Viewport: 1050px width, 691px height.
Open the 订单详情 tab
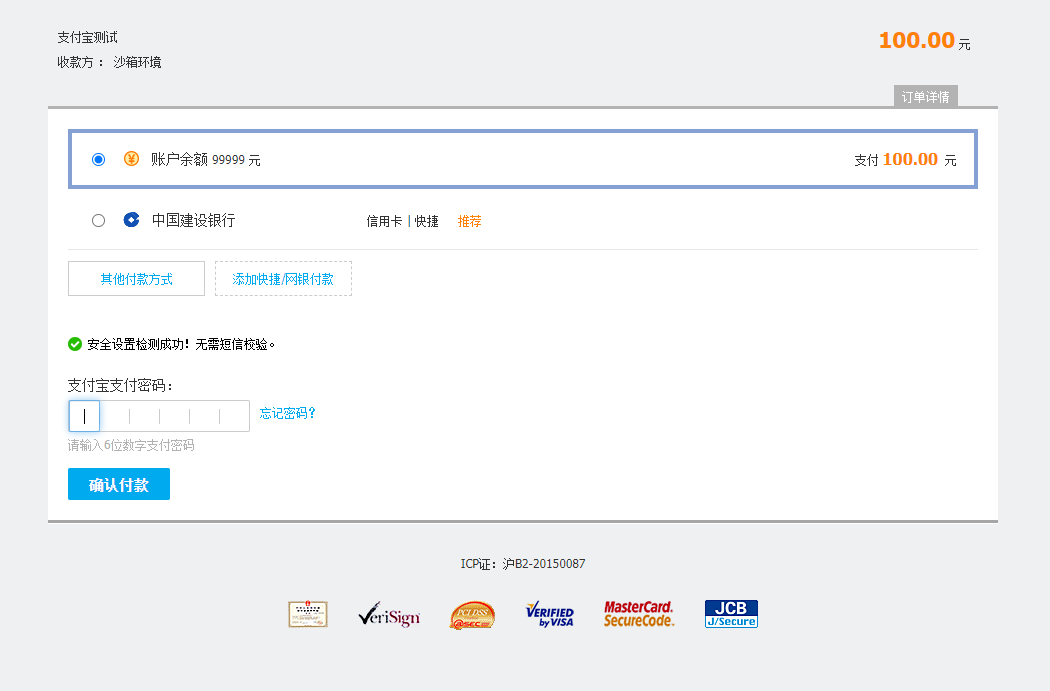pos(925,96)
